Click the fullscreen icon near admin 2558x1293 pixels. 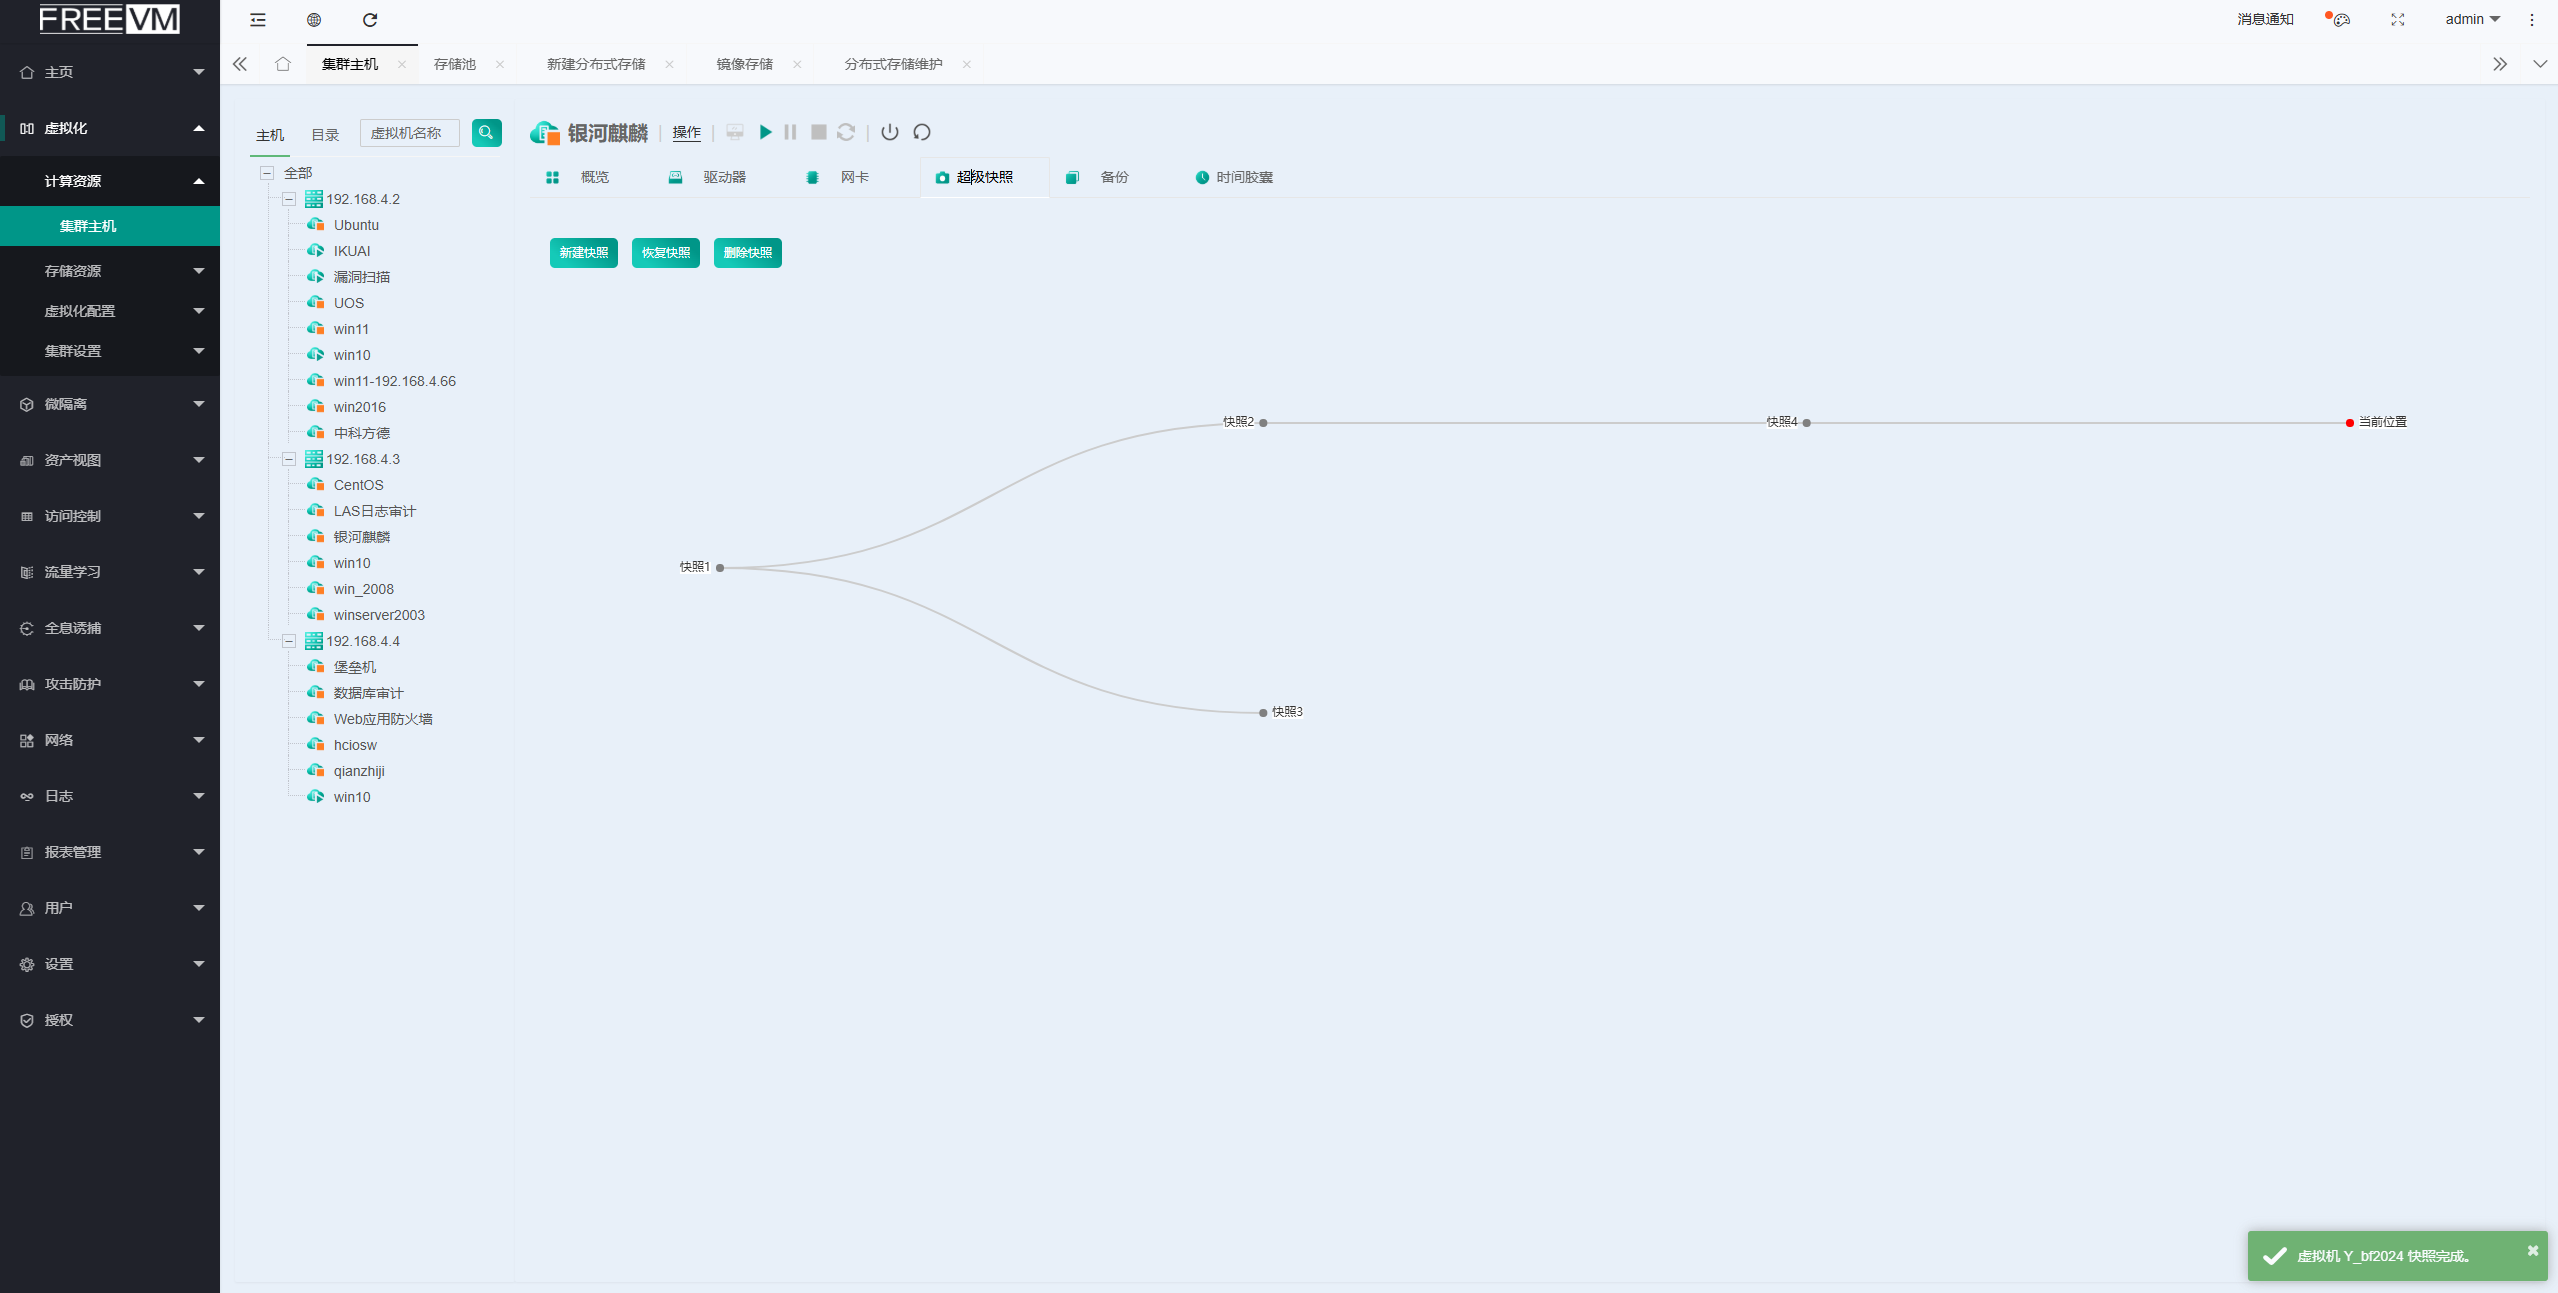[2397, 20]
